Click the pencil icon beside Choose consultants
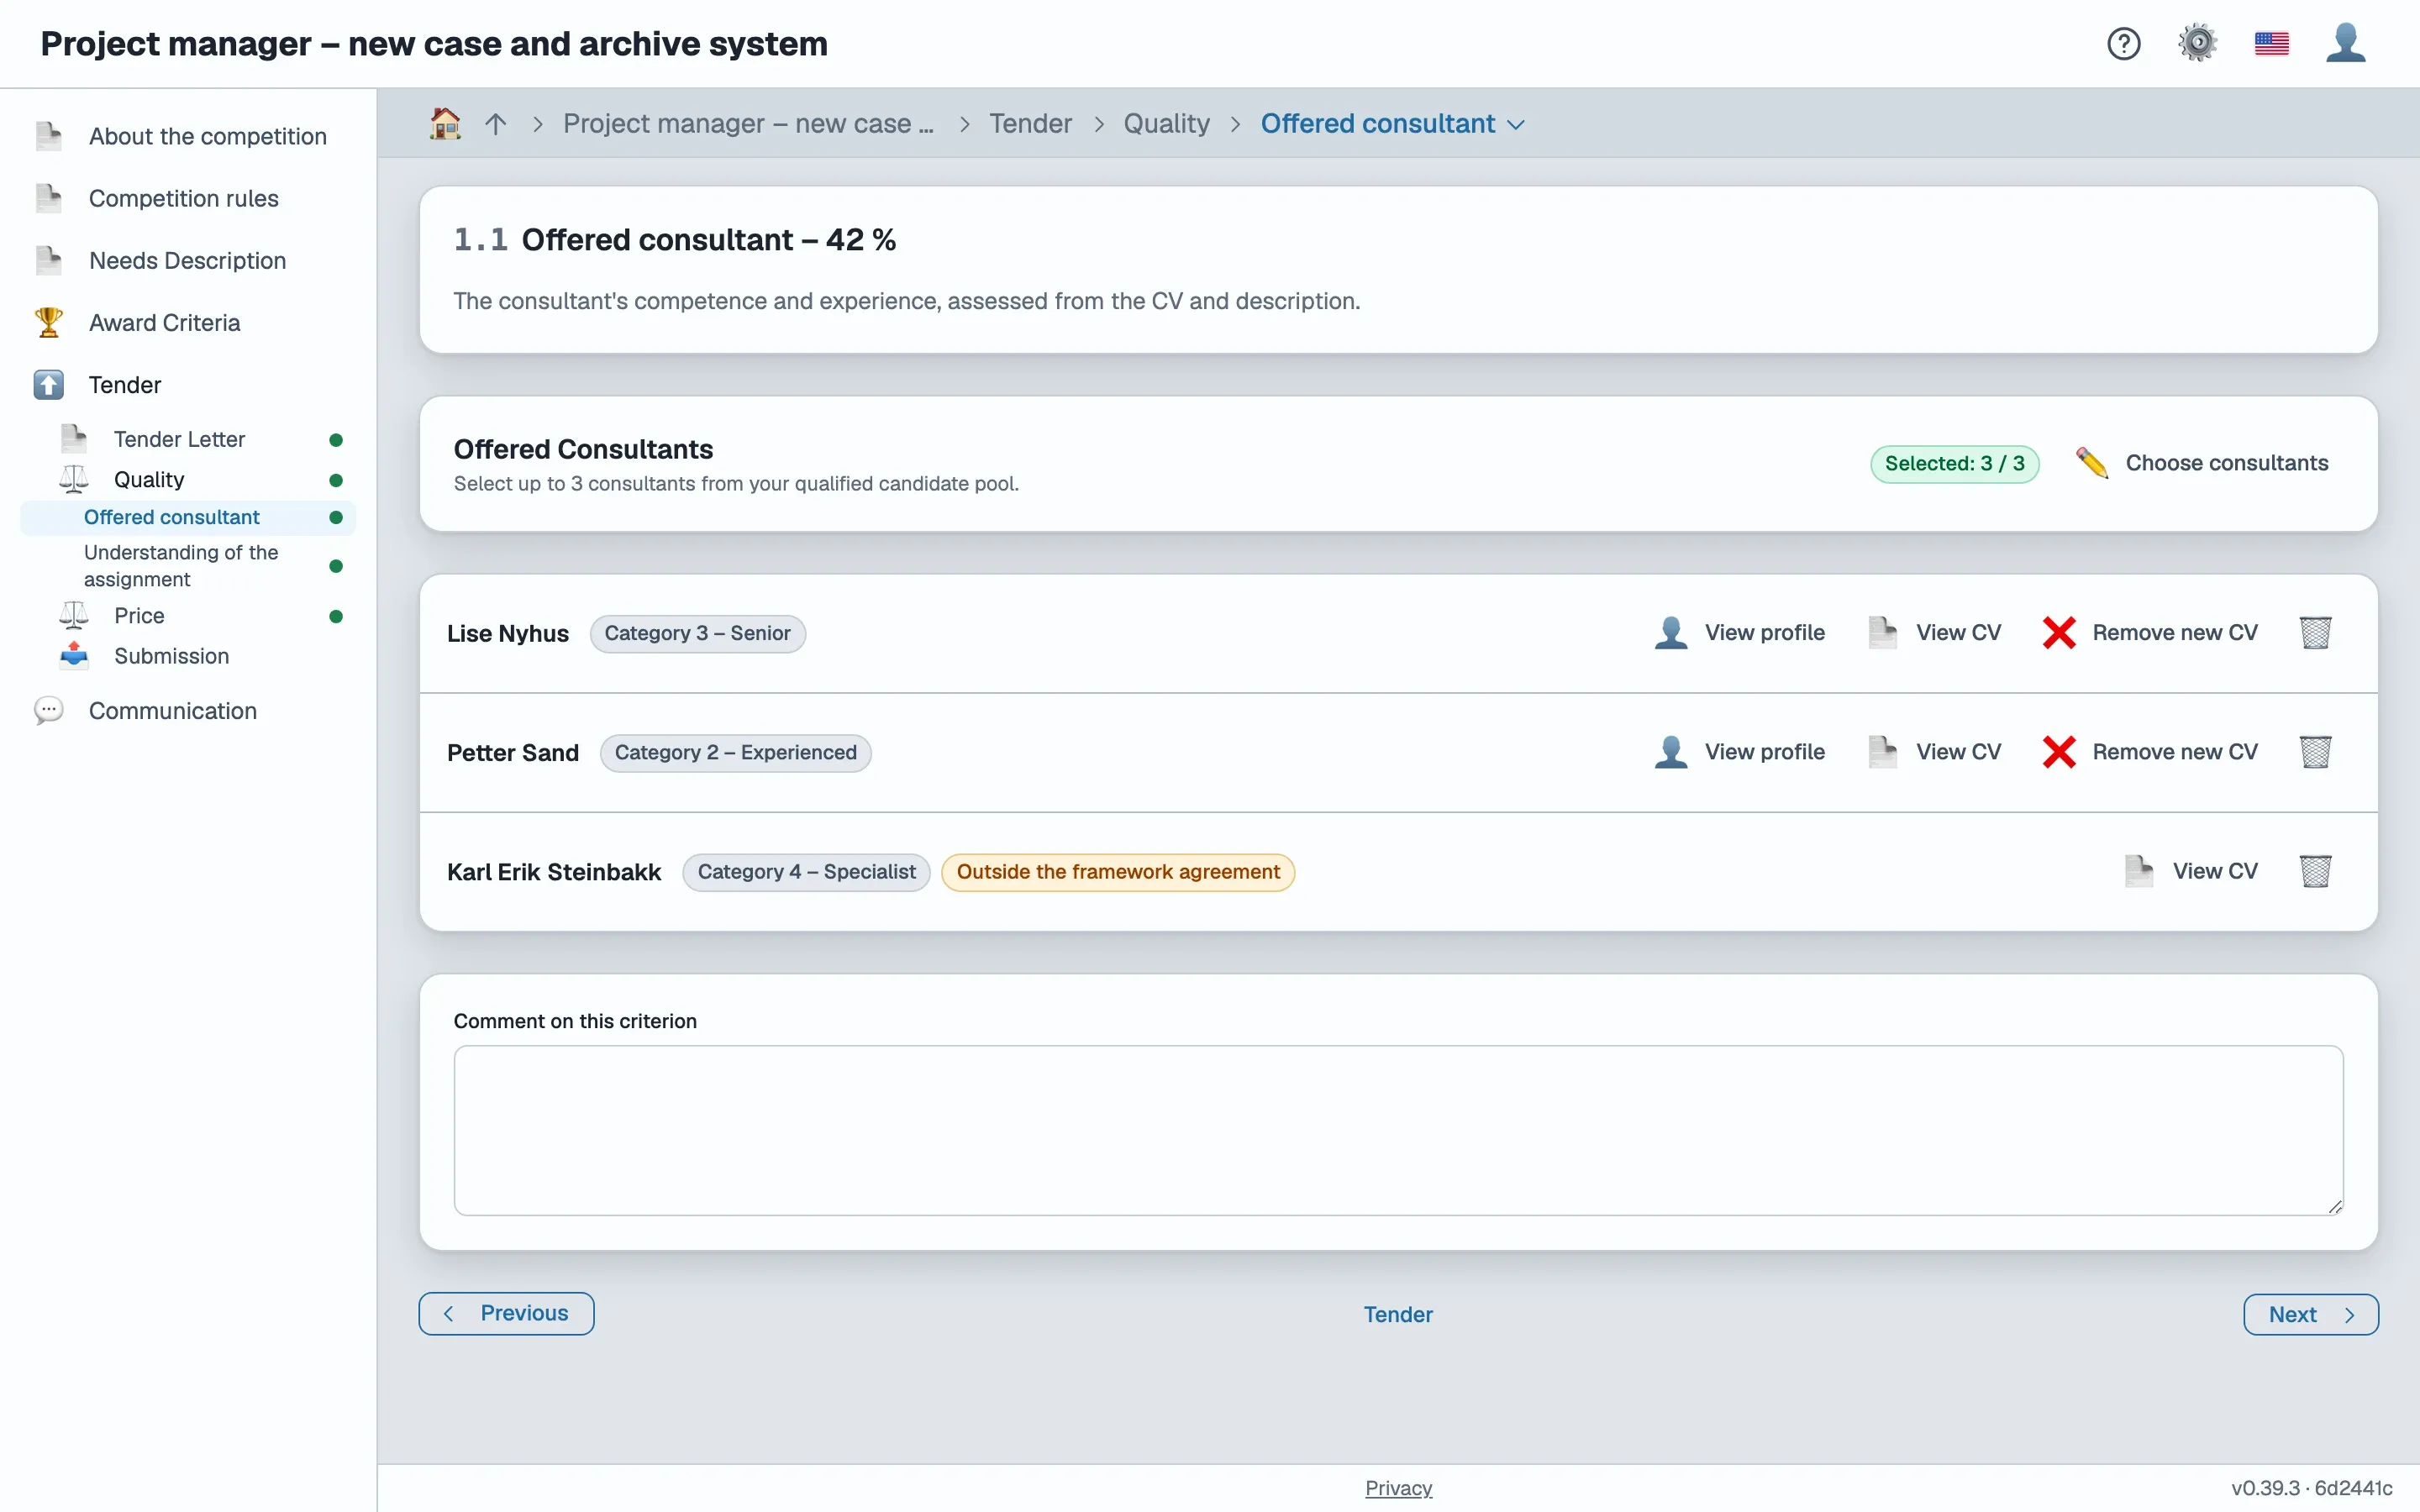2420x1512 pixels. click(2091, 463)
